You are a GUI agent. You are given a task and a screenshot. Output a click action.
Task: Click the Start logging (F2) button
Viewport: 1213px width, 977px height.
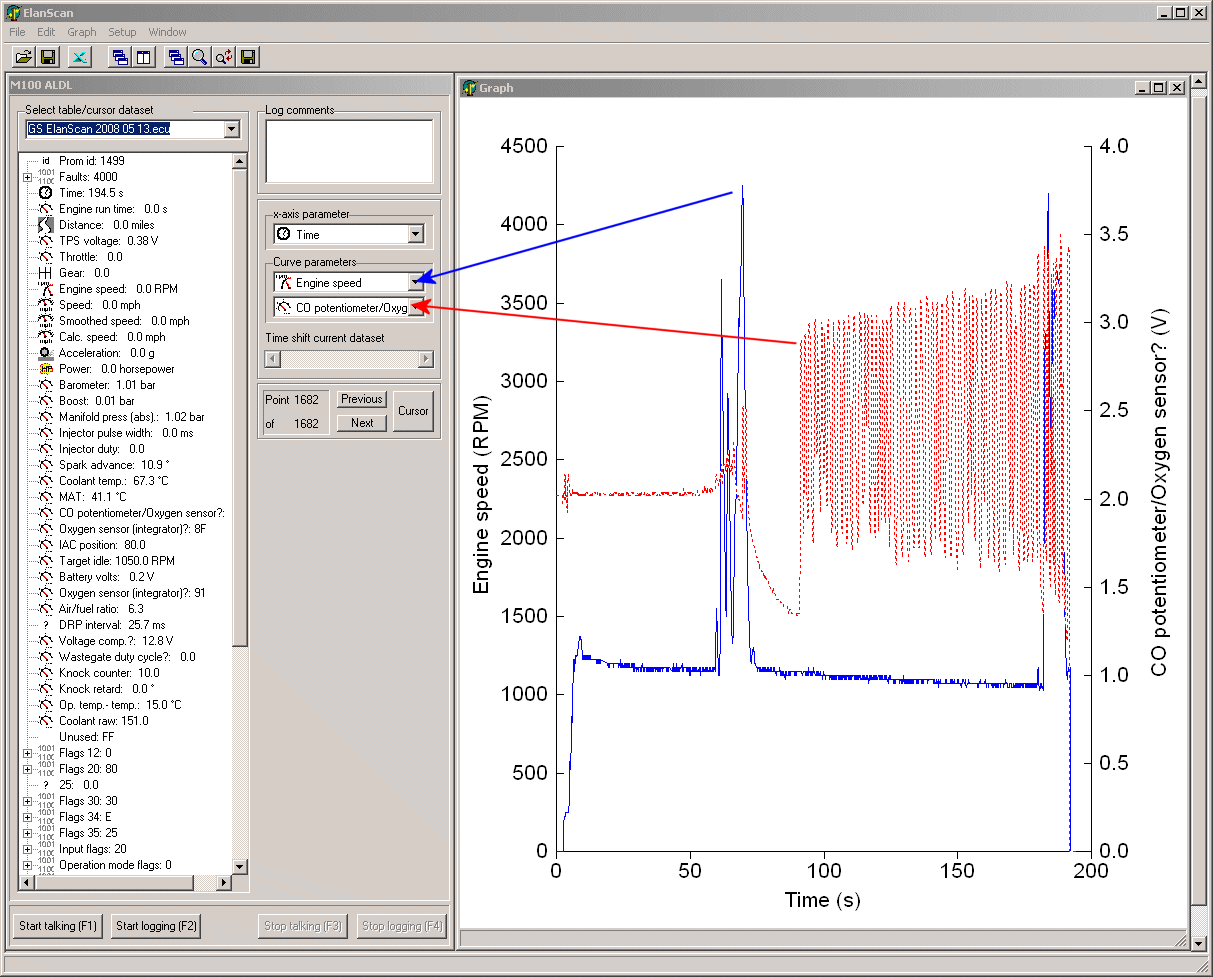[156, 926]
